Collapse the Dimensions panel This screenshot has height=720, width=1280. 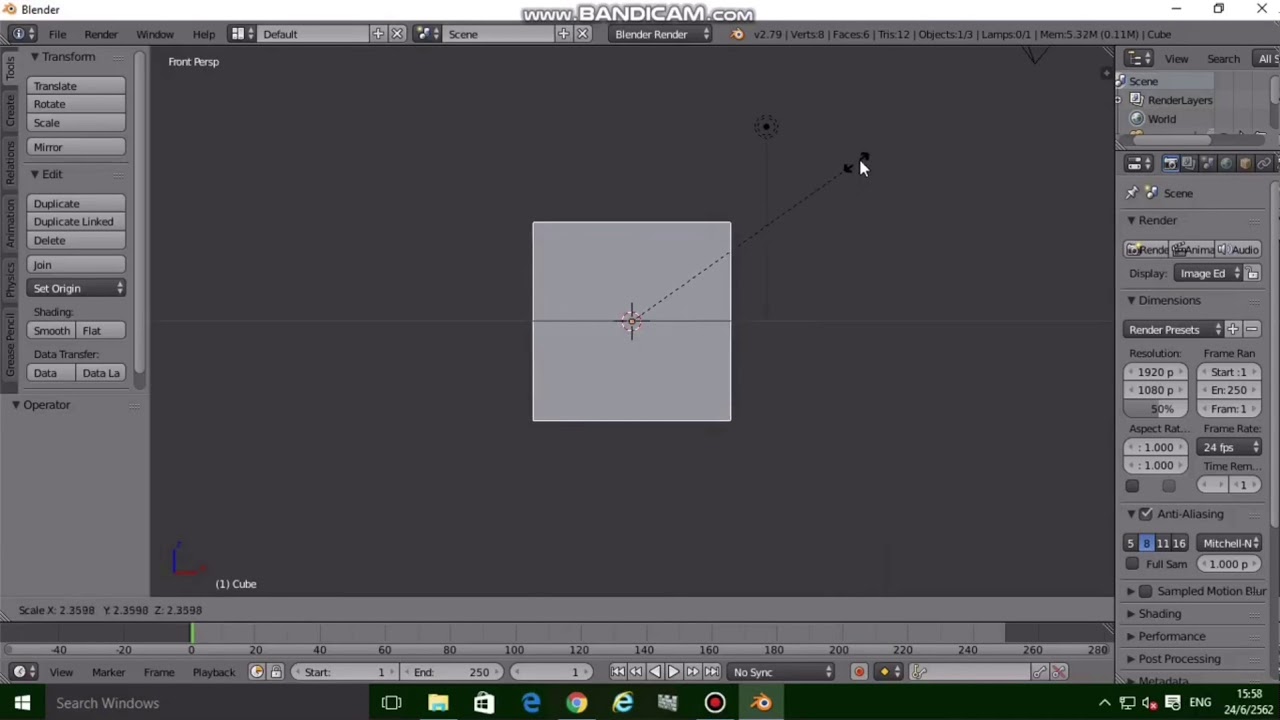(1131, 300)
